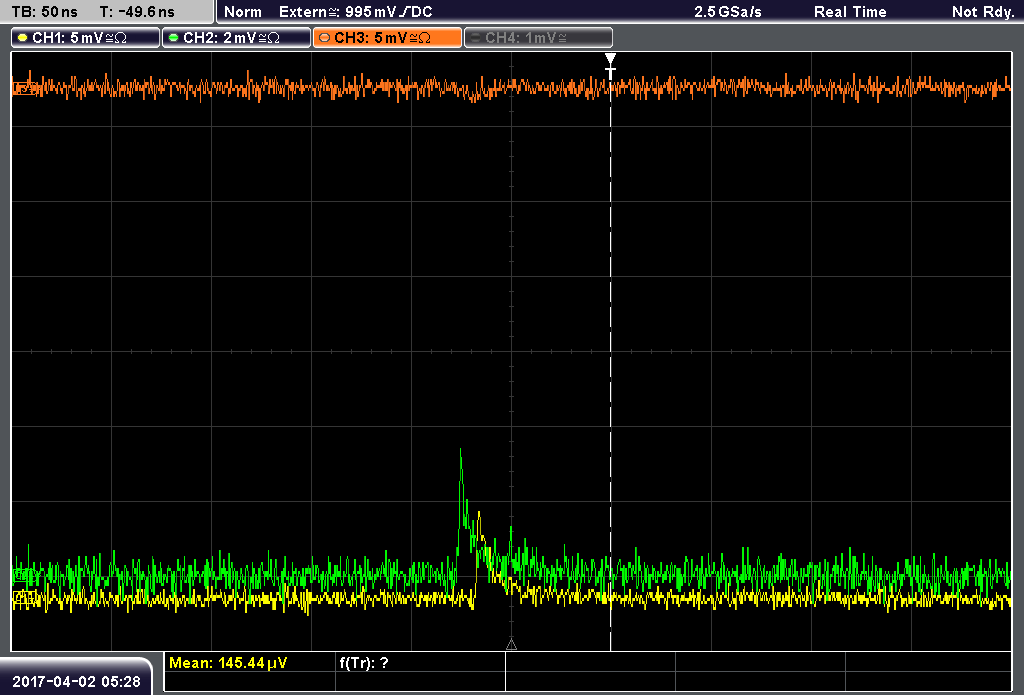Click the Mean: 145.44 µV measurement value
Image resolution: width=1024 pixels, height=695 pixels.
tap(228, 663)
